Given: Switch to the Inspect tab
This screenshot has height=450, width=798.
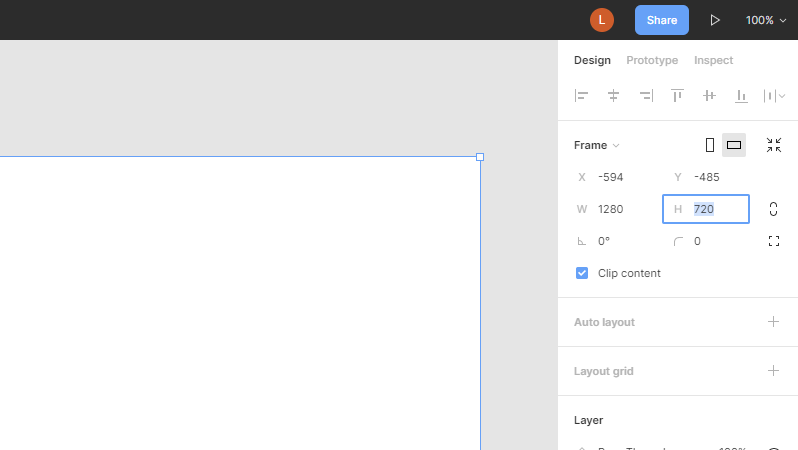Looking at the screenshot, I should point(714,60).
